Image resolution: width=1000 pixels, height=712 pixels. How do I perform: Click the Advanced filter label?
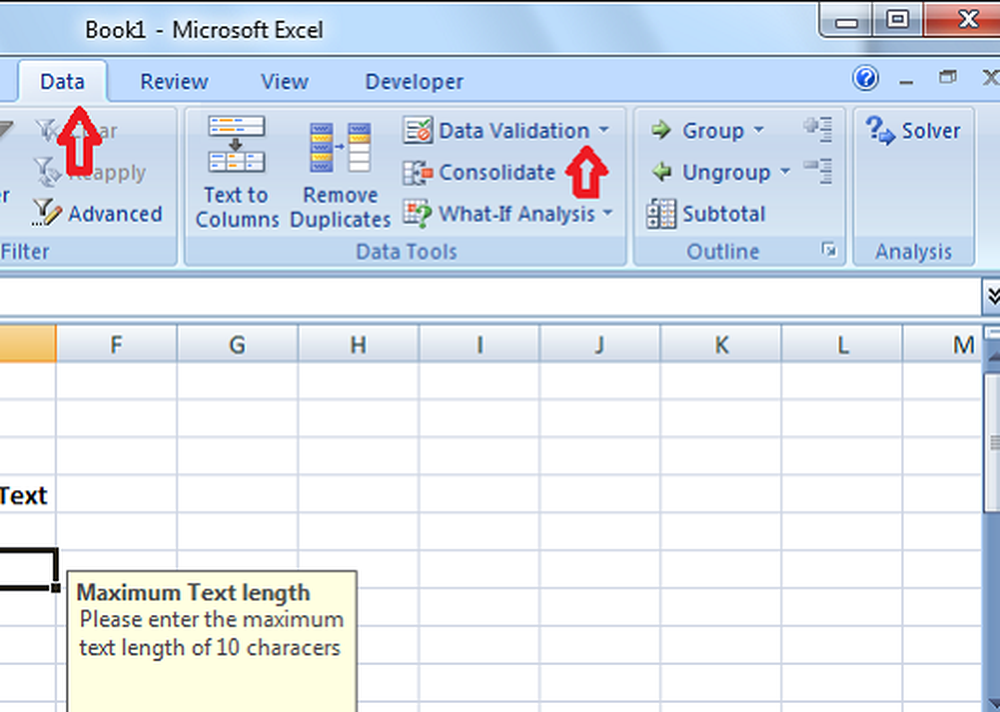tap(115, 214)
